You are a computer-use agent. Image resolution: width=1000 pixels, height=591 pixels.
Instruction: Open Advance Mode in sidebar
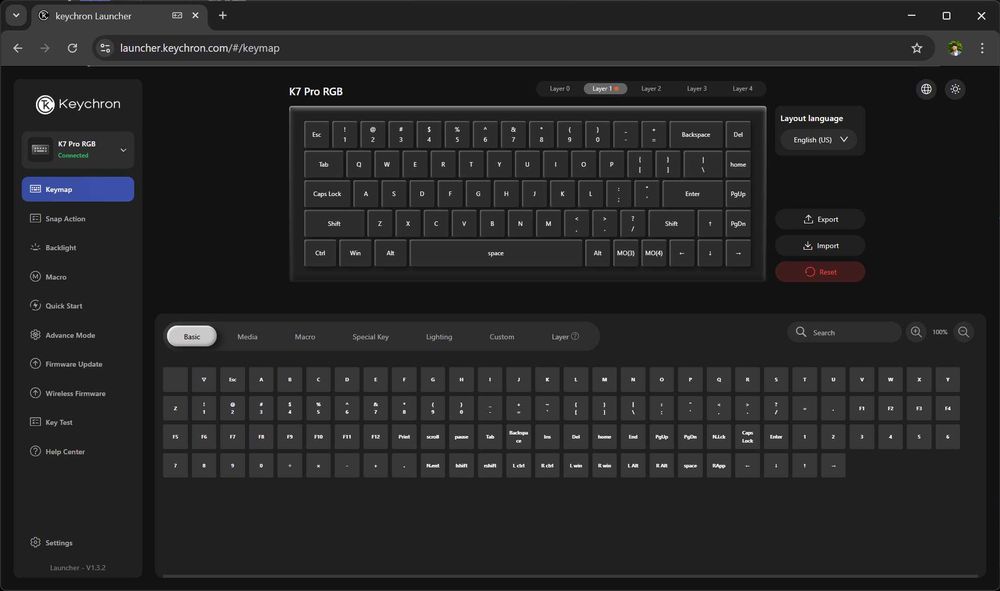[x=78, y=335]
